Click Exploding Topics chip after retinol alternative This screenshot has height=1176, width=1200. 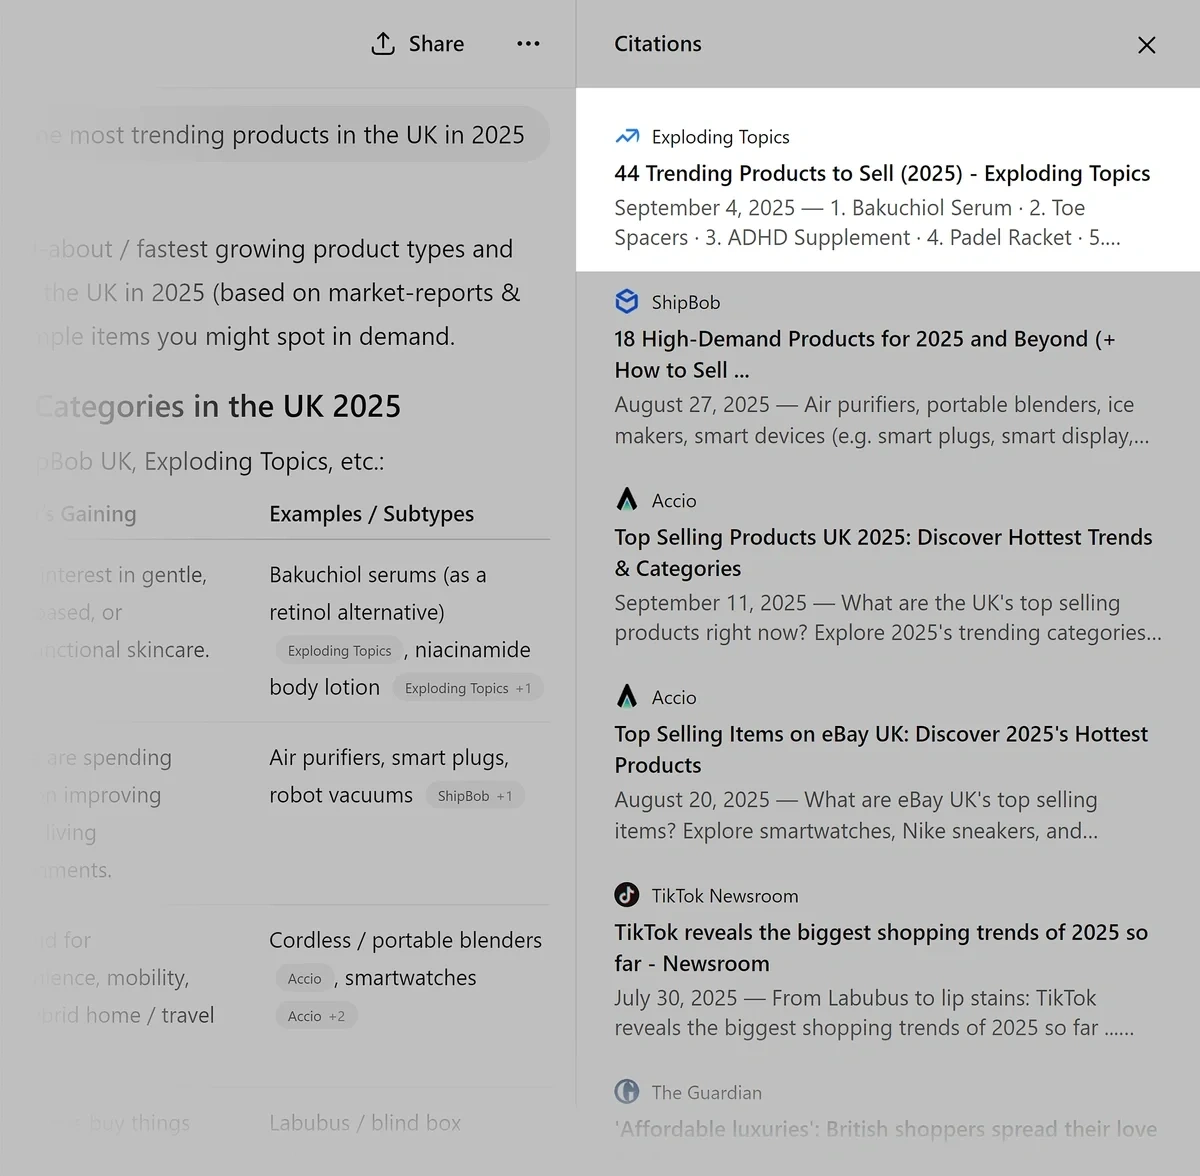pyautogui.click(x=339, y=651)
